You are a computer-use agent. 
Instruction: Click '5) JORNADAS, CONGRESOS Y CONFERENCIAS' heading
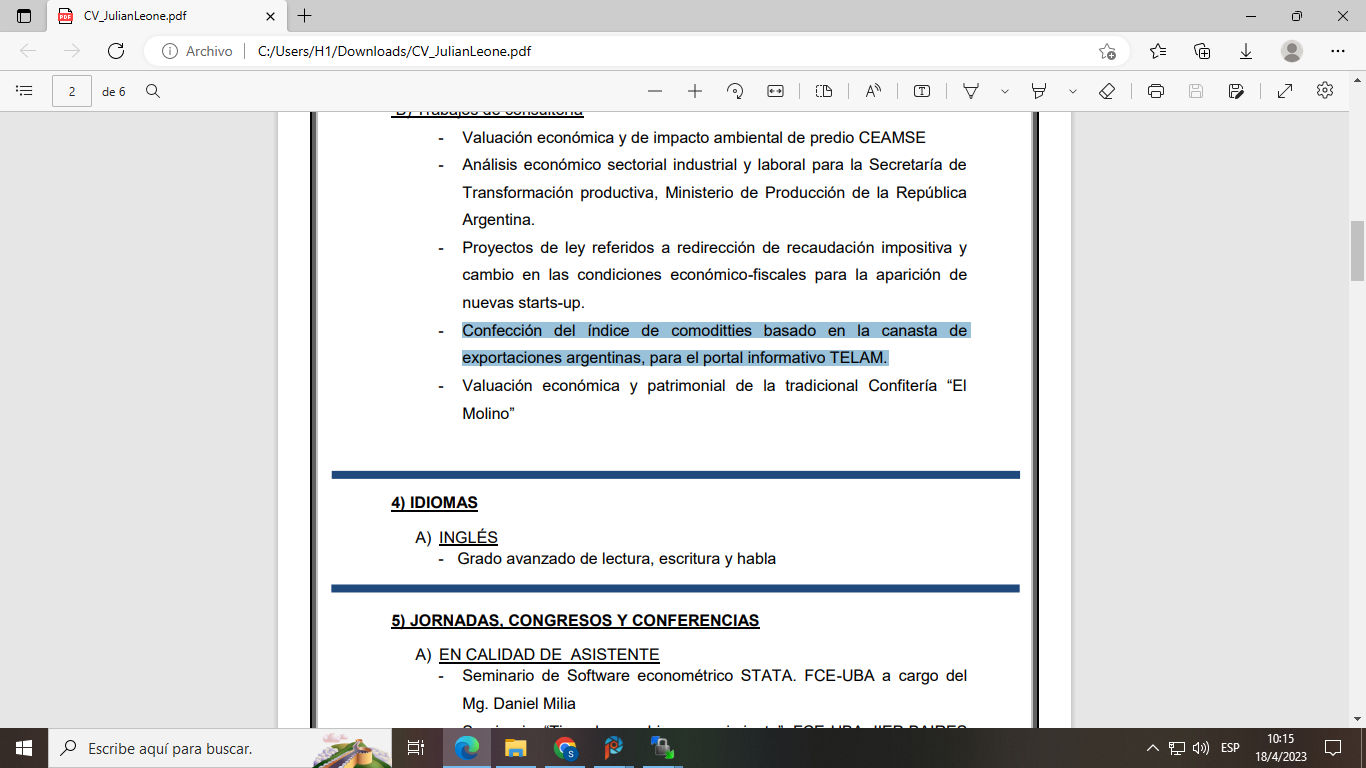coord(575,621)
